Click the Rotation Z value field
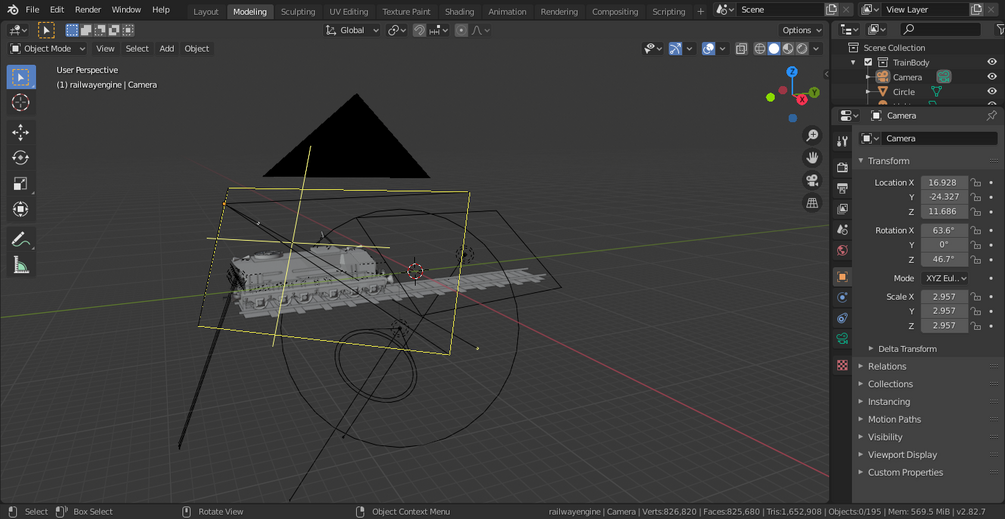This screenshot has width=1005, height=519. (x=944, y=260)
